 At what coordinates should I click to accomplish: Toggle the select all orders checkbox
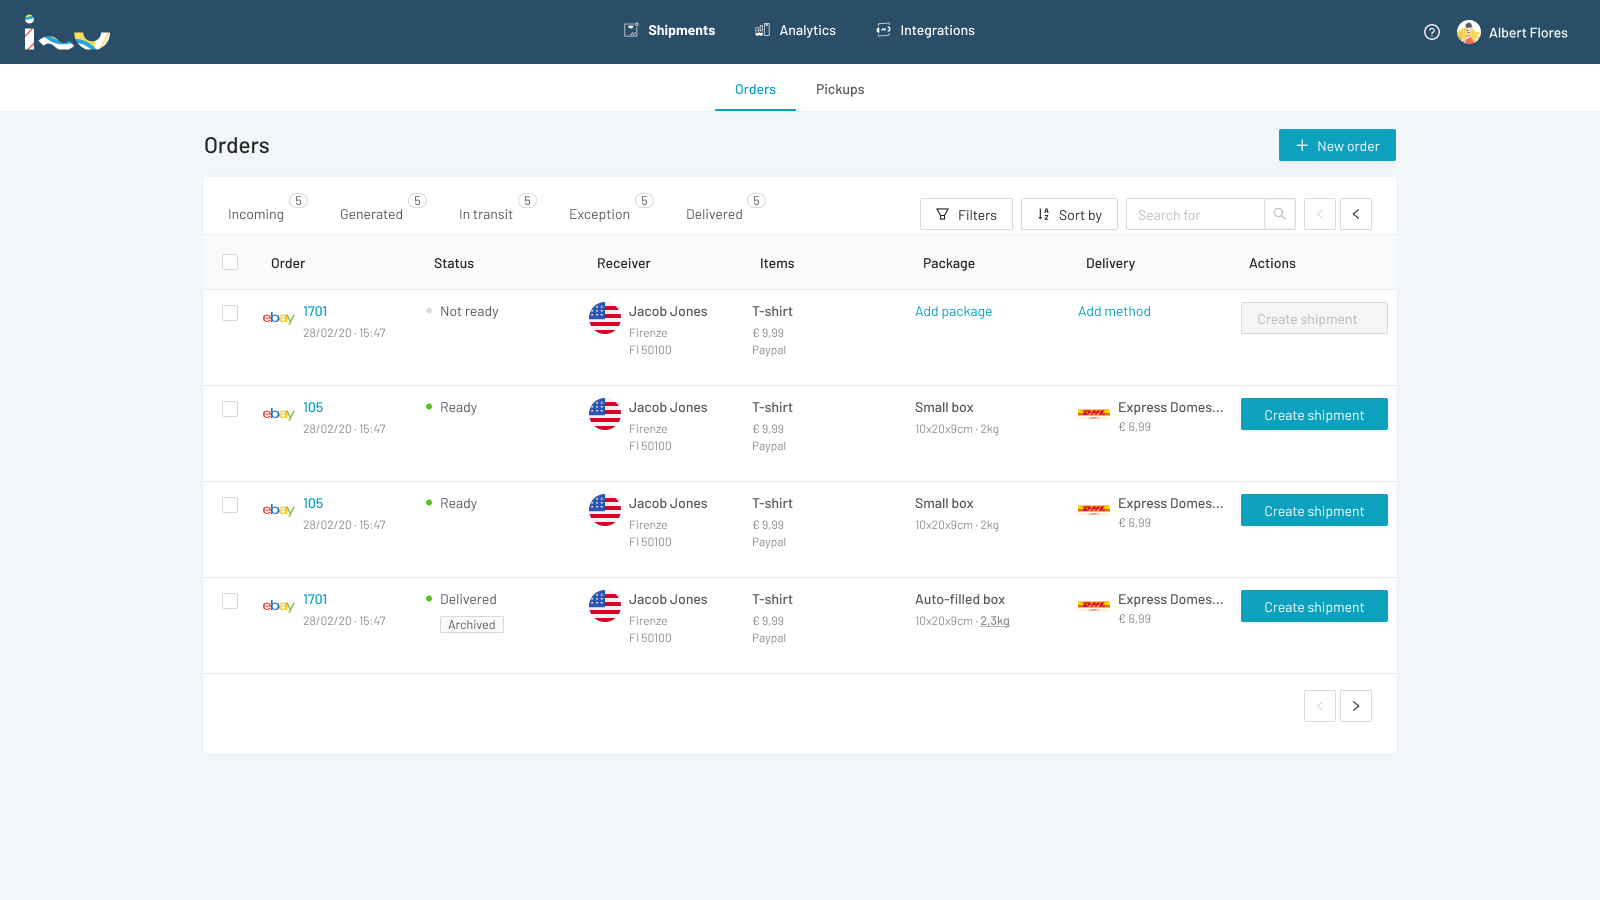pos(230,262)
